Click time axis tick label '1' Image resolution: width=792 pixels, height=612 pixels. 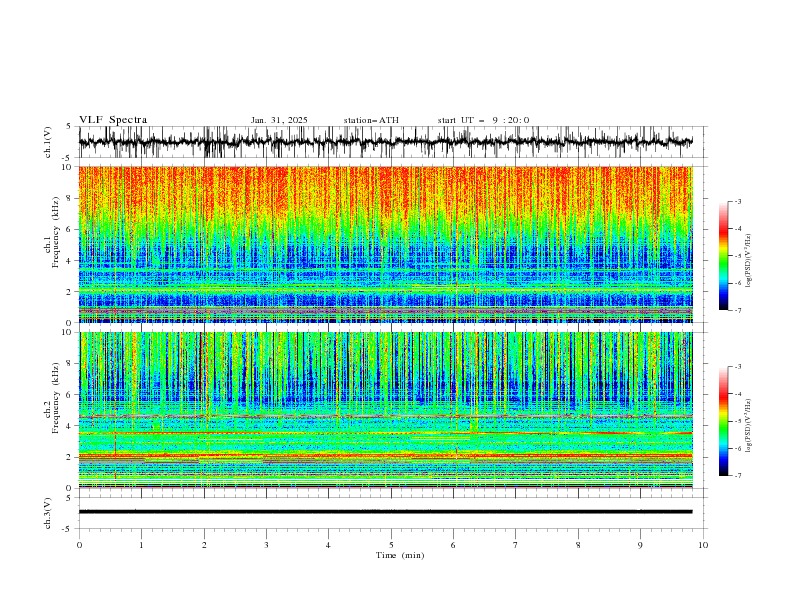[141, 545]
